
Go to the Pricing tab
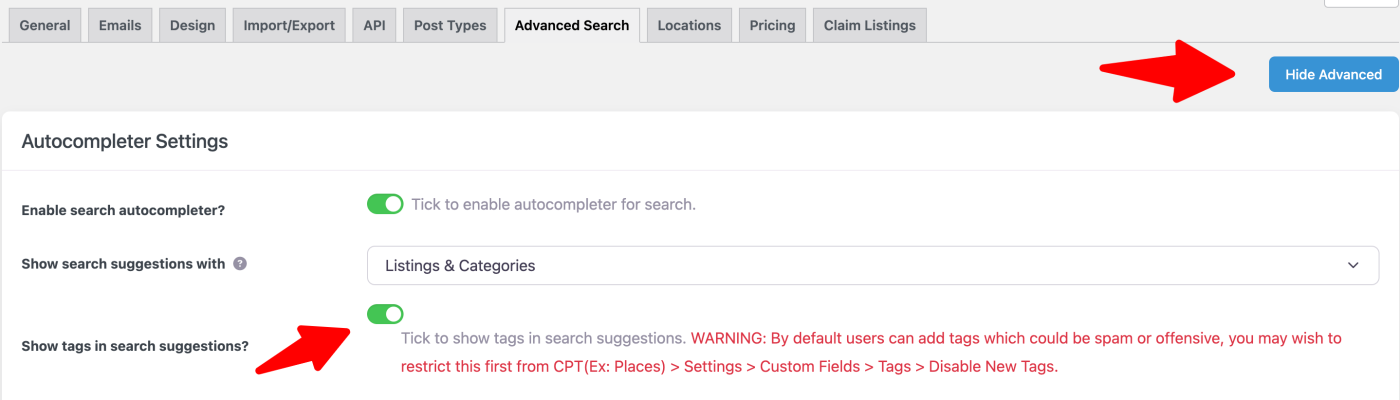(773, 25)
